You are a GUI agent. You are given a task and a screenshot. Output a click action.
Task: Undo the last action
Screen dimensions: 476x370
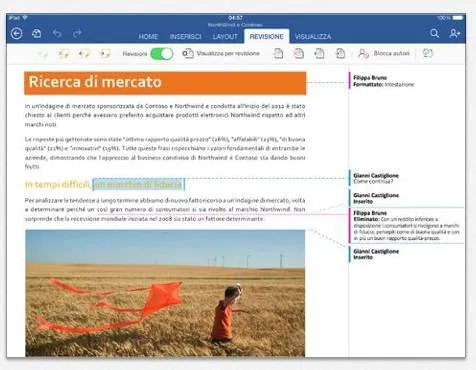coord(57,34)
